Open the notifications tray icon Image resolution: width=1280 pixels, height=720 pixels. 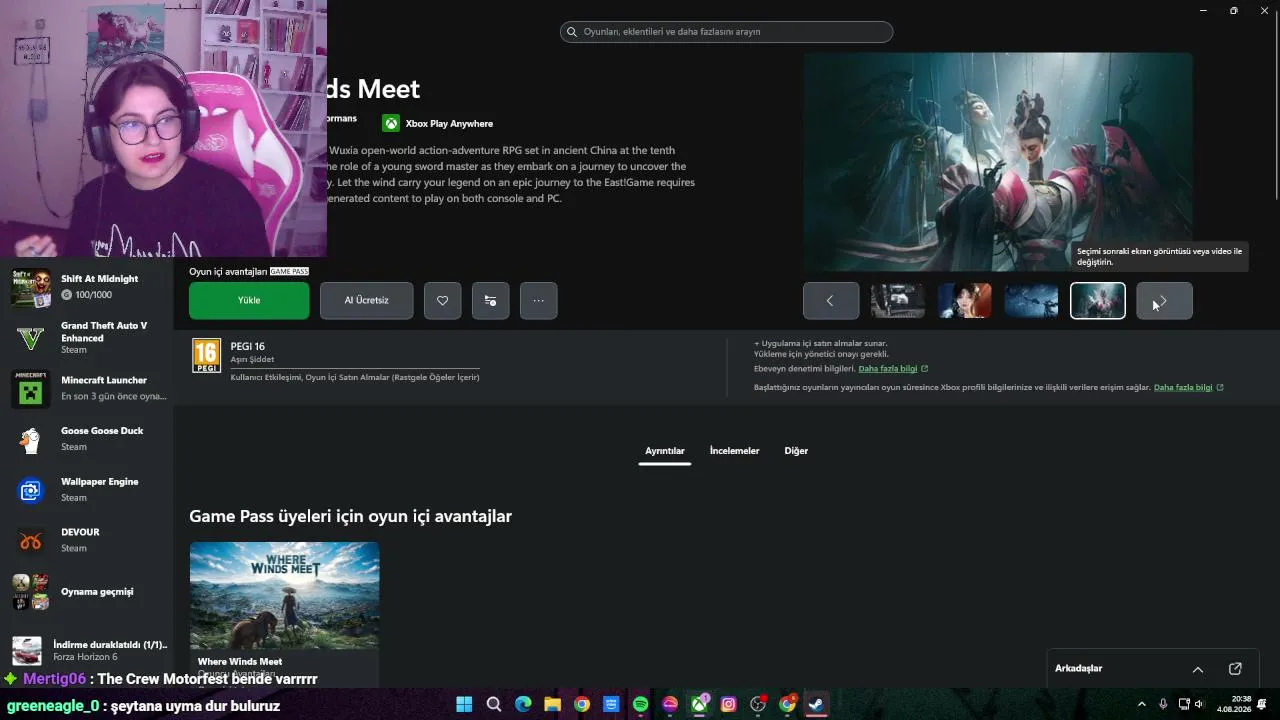(x=1263, y=704)
